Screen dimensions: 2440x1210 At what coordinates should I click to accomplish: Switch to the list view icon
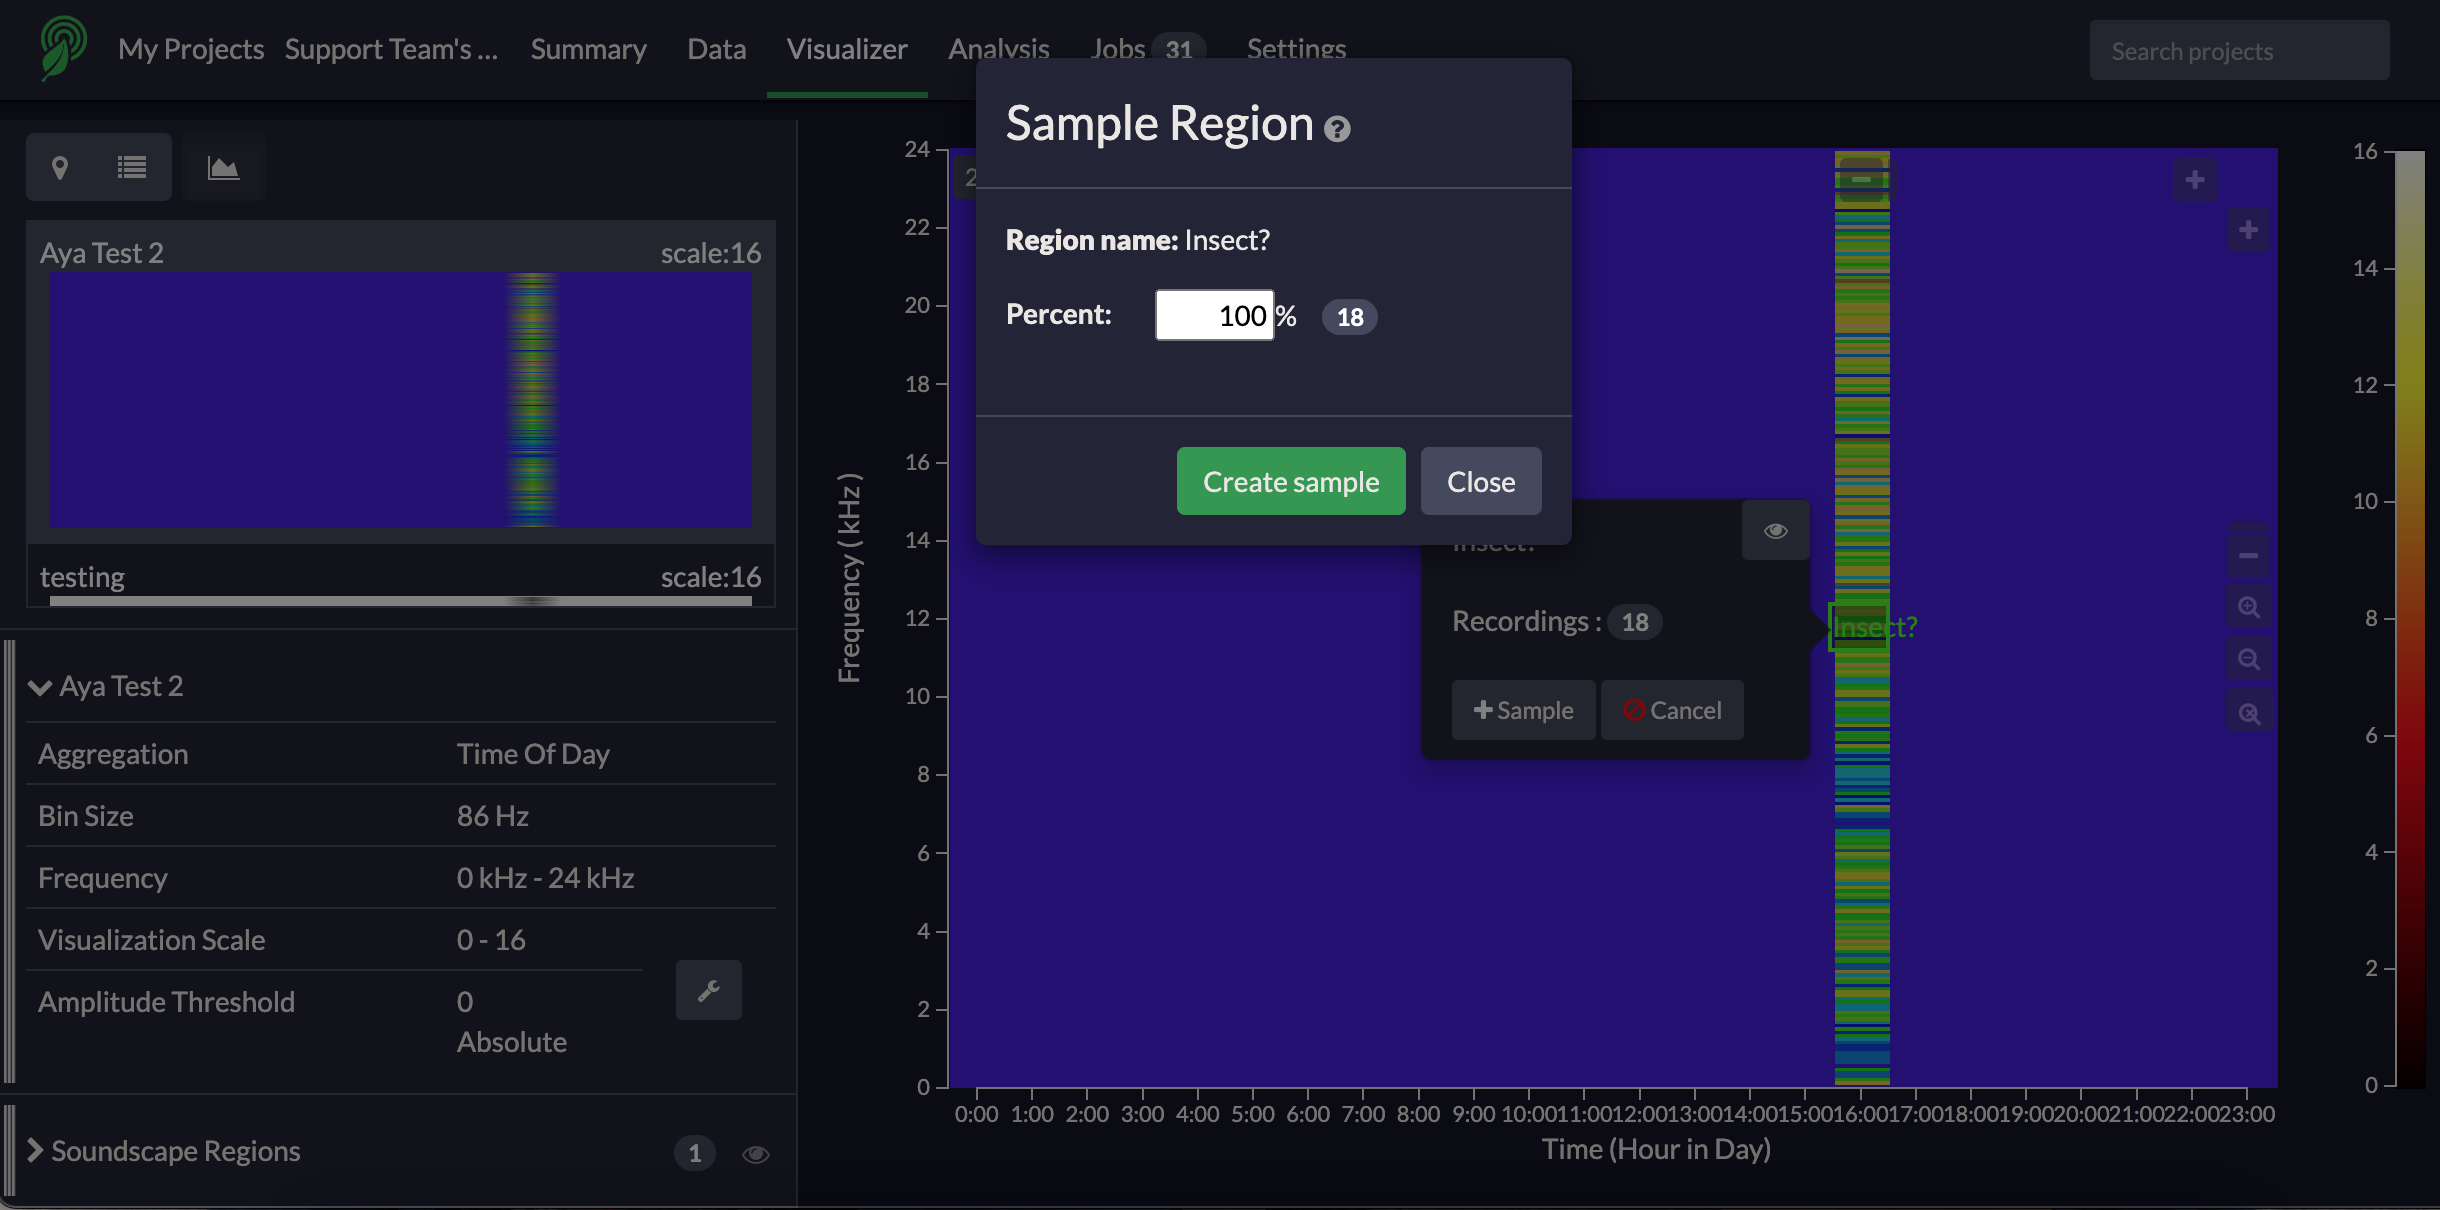click(132, 167)
